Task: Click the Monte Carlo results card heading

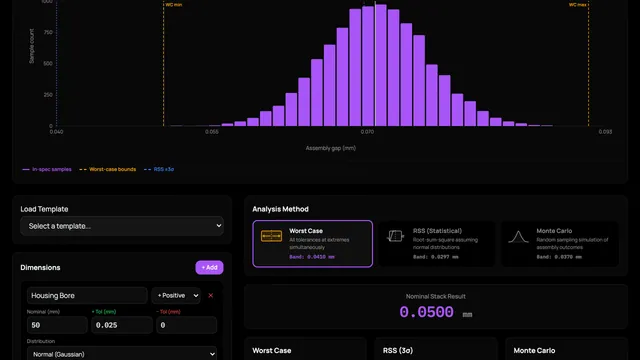Action: point(534,351)
